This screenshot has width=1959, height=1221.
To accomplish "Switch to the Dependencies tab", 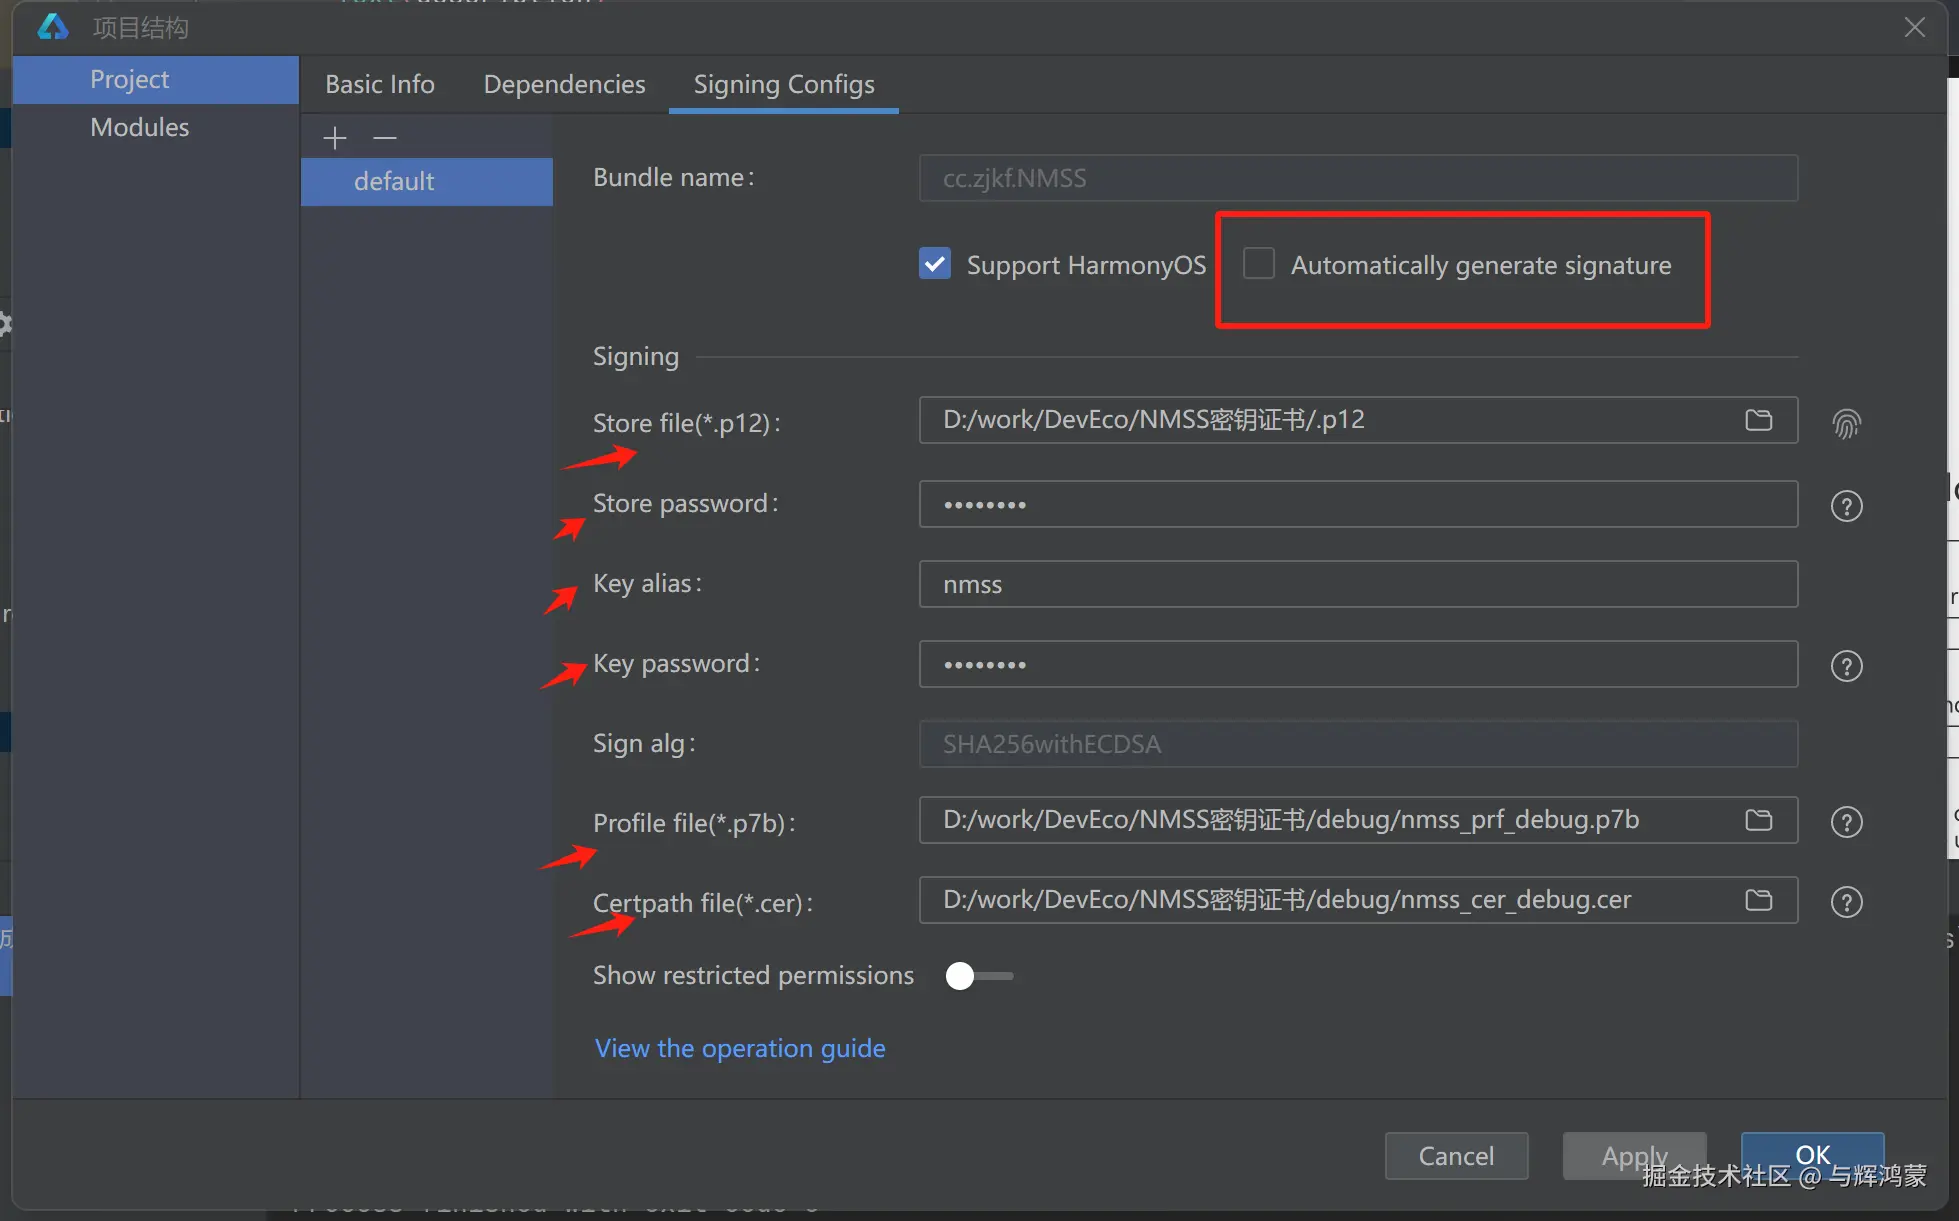I will [564, 84].
